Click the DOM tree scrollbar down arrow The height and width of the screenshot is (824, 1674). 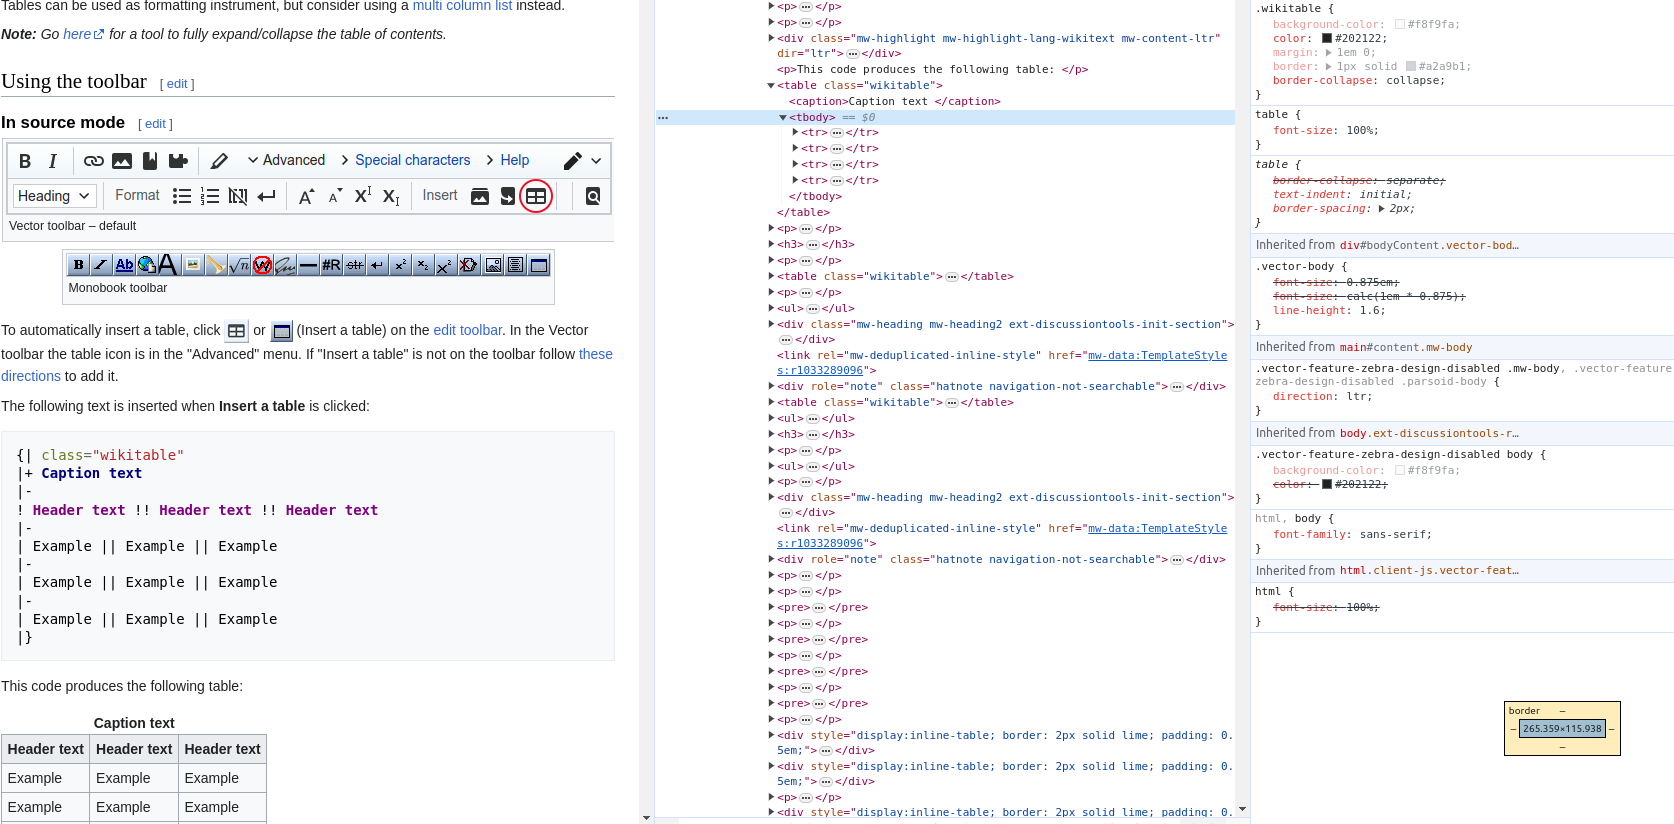pos(1242,809)
